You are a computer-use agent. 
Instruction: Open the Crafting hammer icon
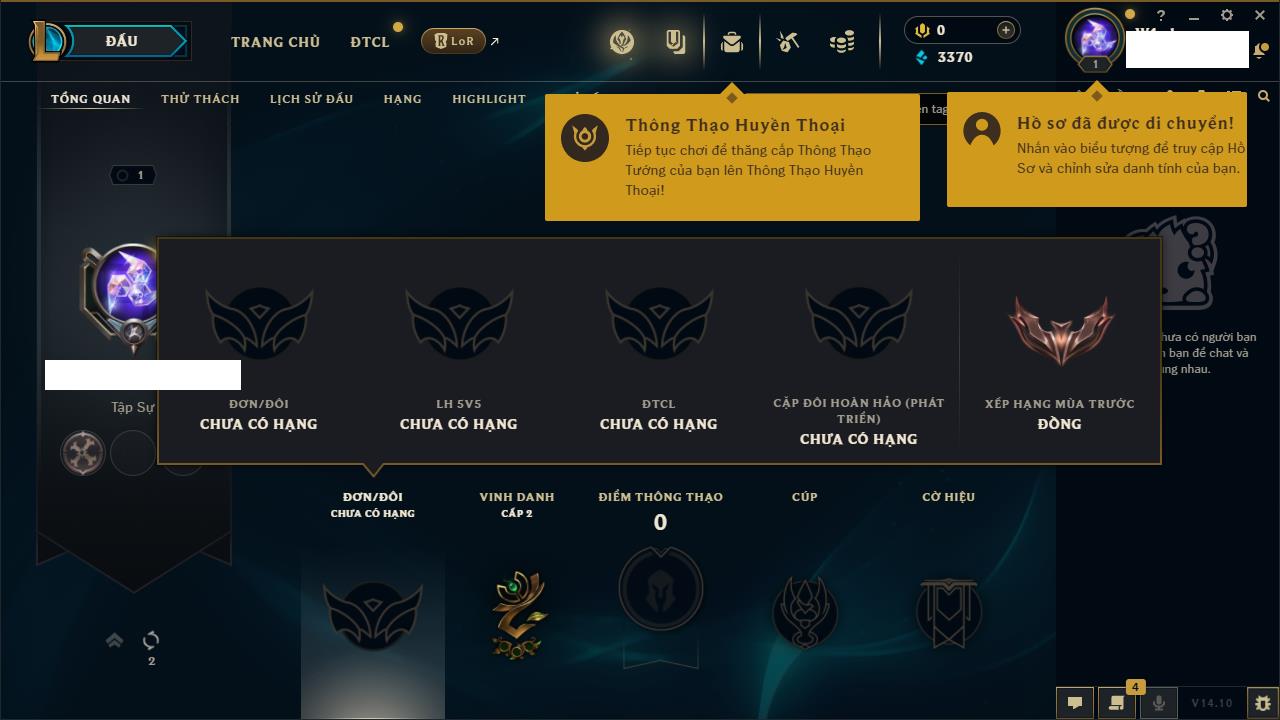pos(788,42)
